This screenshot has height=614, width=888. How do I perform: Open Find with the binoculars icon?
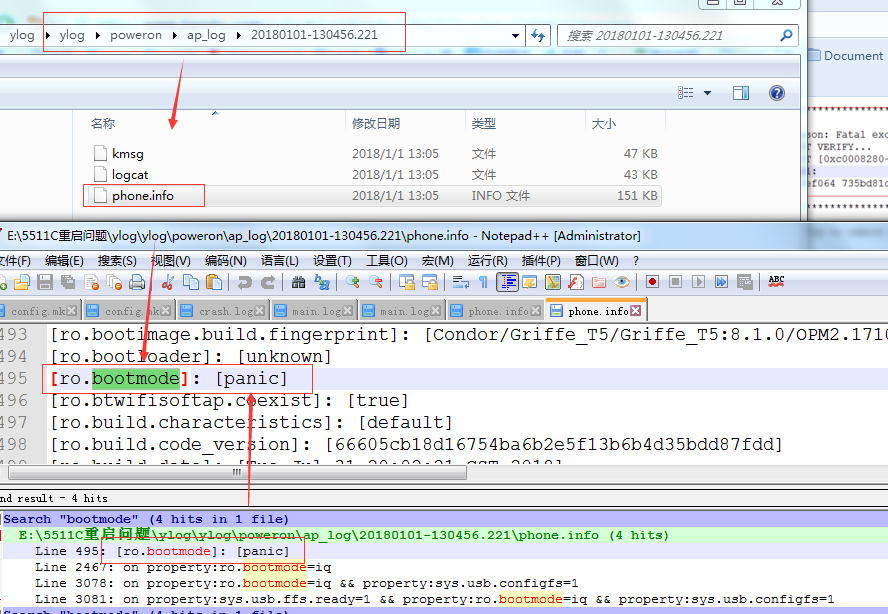coord(298,282)
